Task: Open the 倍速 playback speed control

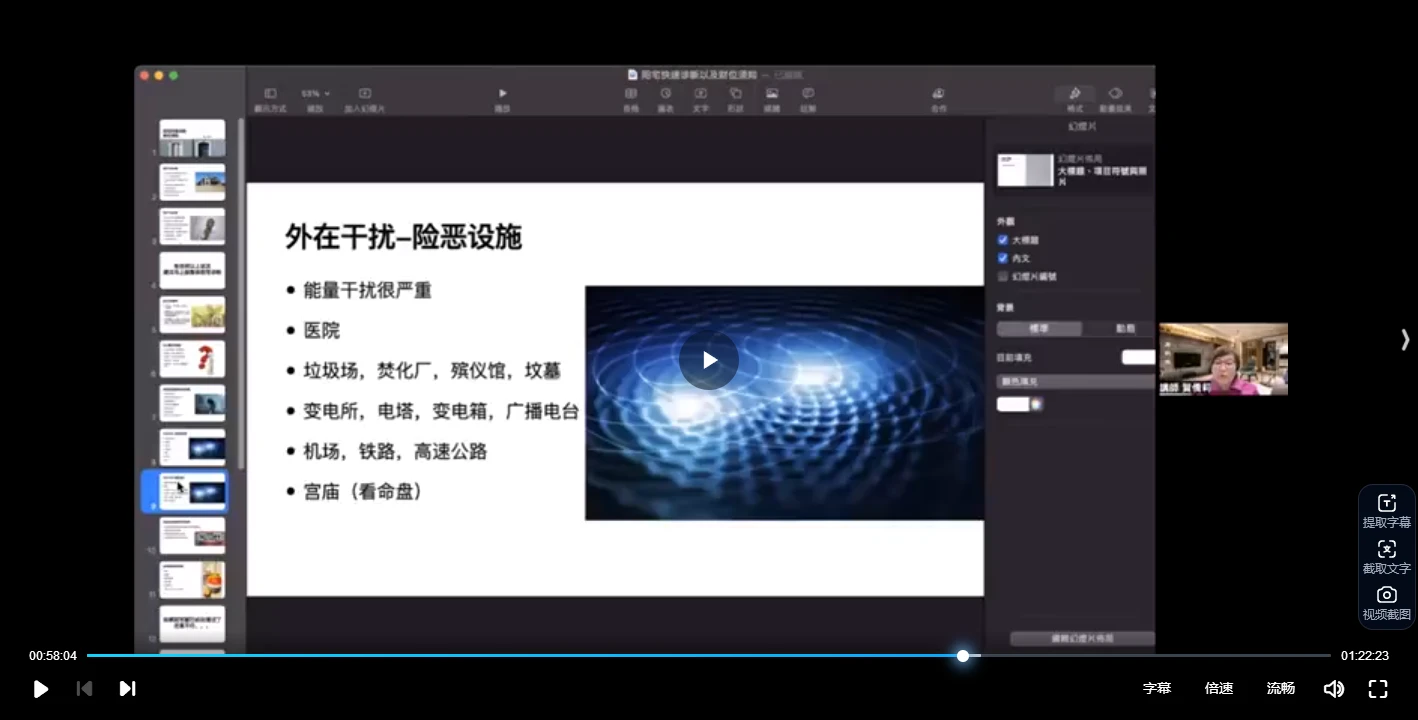Action: point(1219,688)
